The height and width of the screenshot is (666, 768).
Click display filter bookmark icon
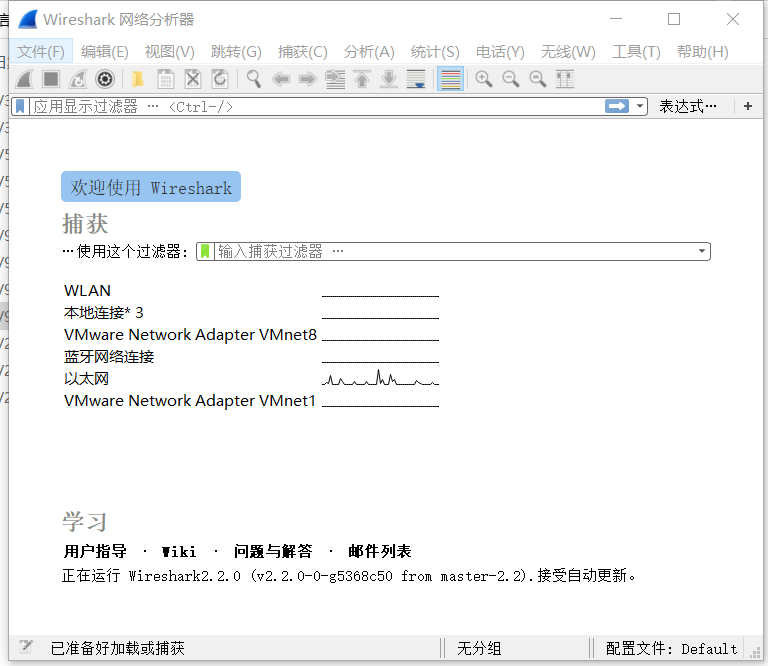pos(20,106)
